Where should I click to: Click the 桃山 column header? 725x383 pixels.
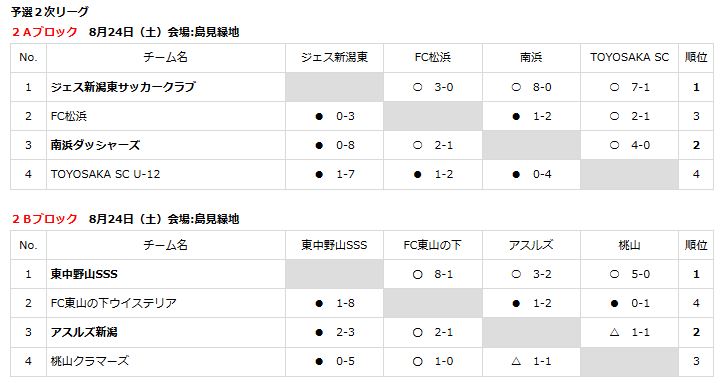click(629, 245)
